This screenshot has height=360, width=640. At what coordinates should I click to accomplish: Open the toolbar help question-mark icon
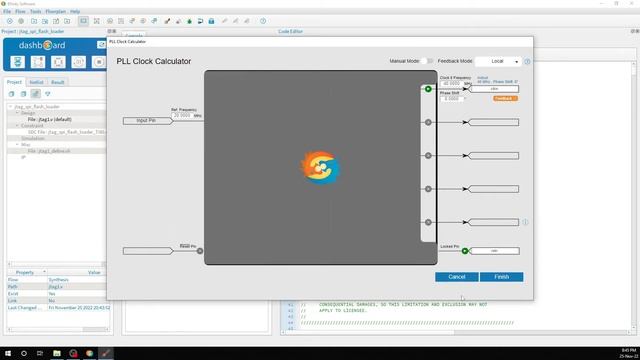[263, 21]
